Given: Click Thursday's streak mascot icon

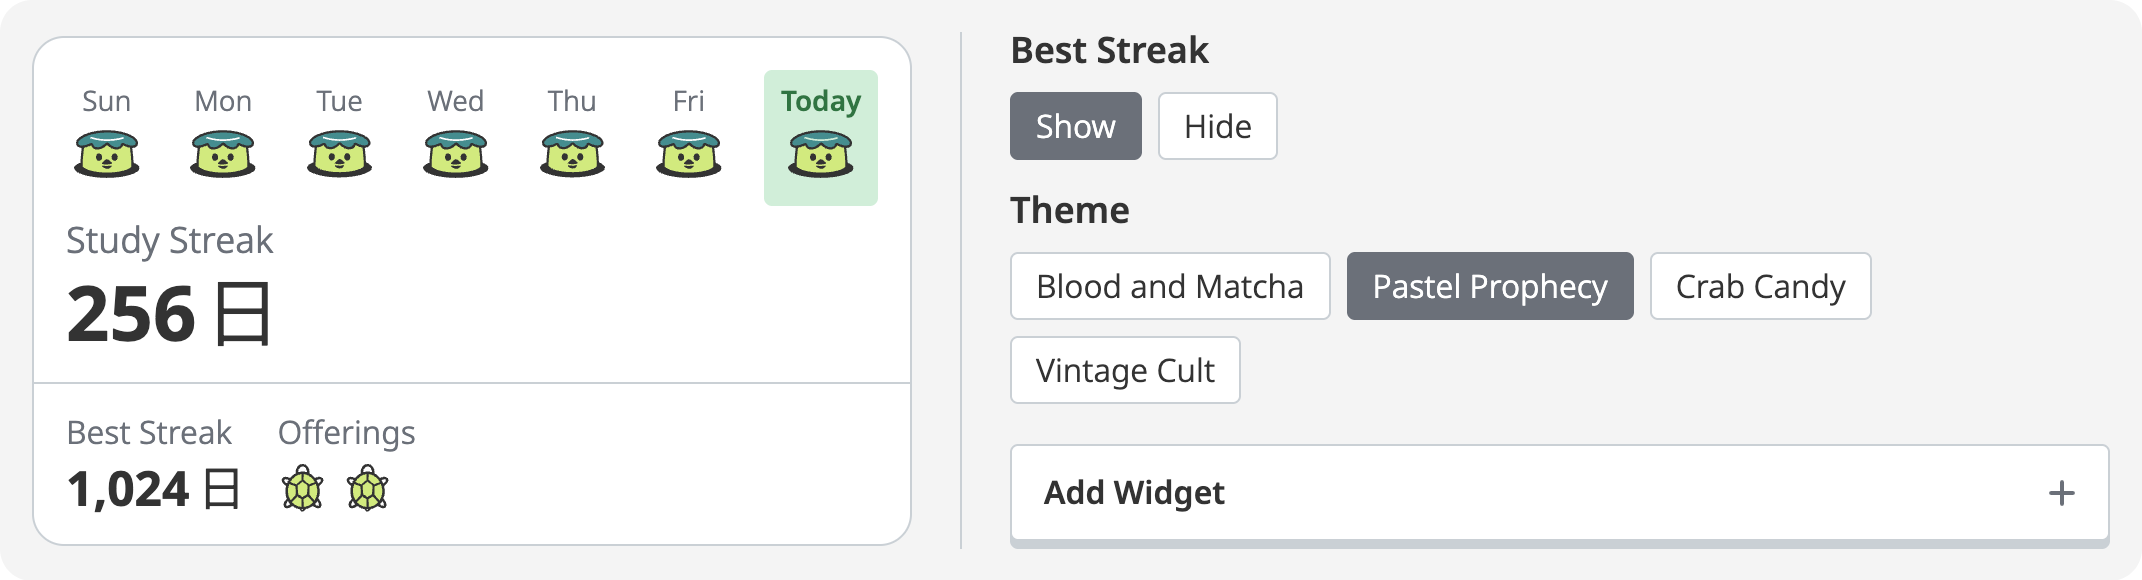Looking at the screenshot, I should pos(572,154).
